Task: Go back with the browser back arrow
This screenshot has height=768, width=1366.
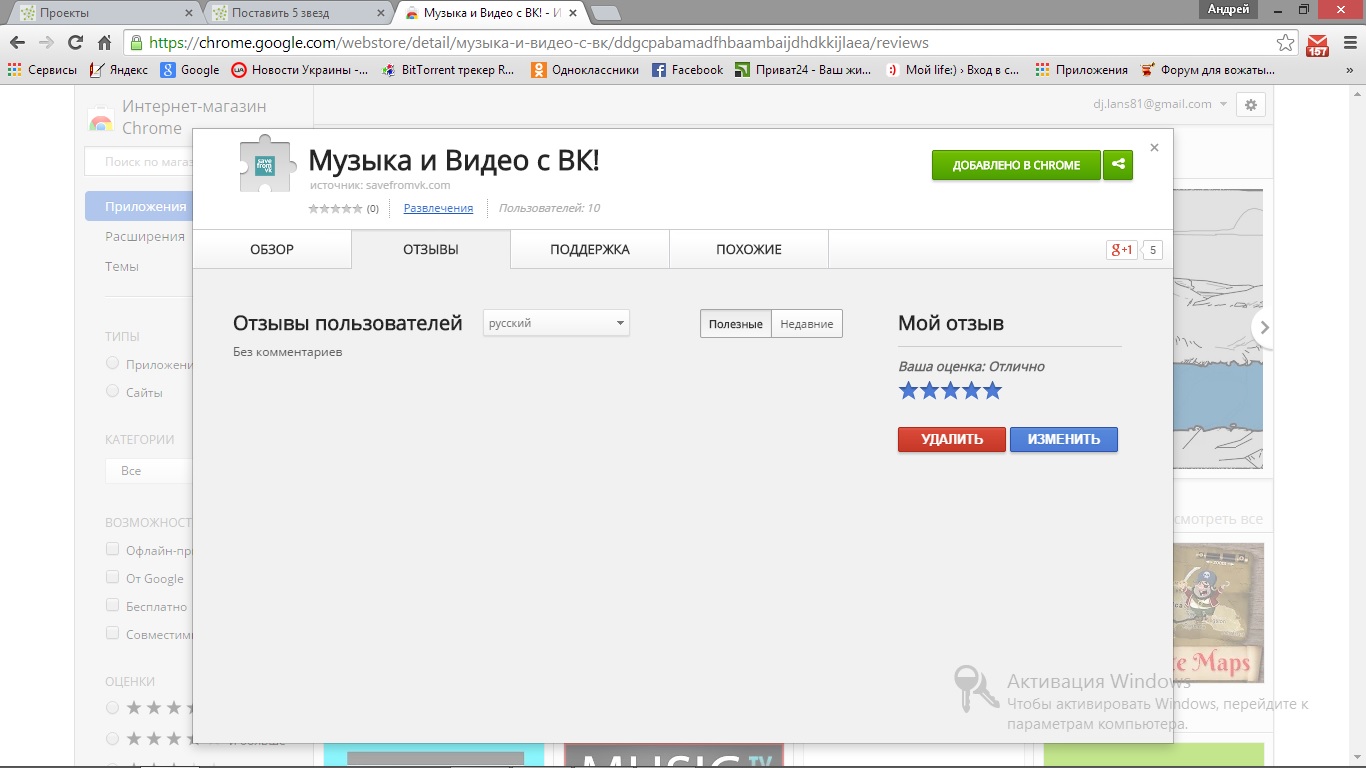Action: coord(17,43)
